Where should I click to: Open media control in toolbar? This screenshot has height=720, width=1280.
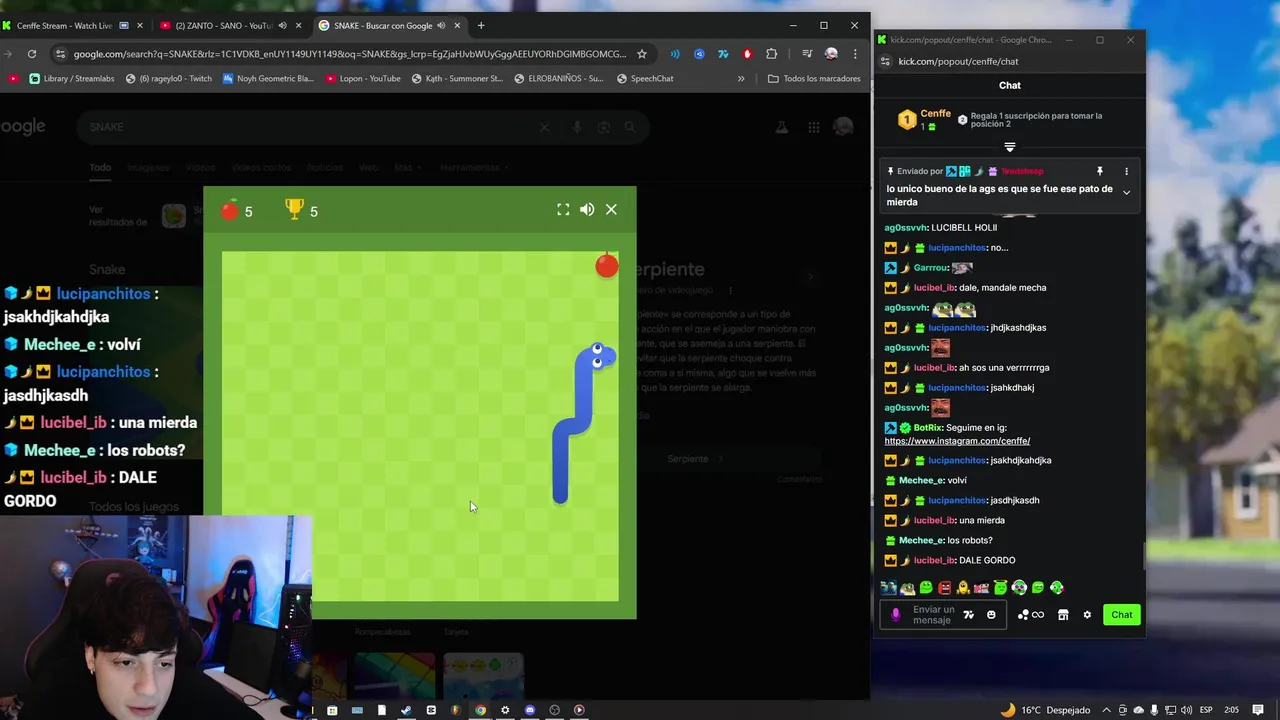click(x=807, y=54)
